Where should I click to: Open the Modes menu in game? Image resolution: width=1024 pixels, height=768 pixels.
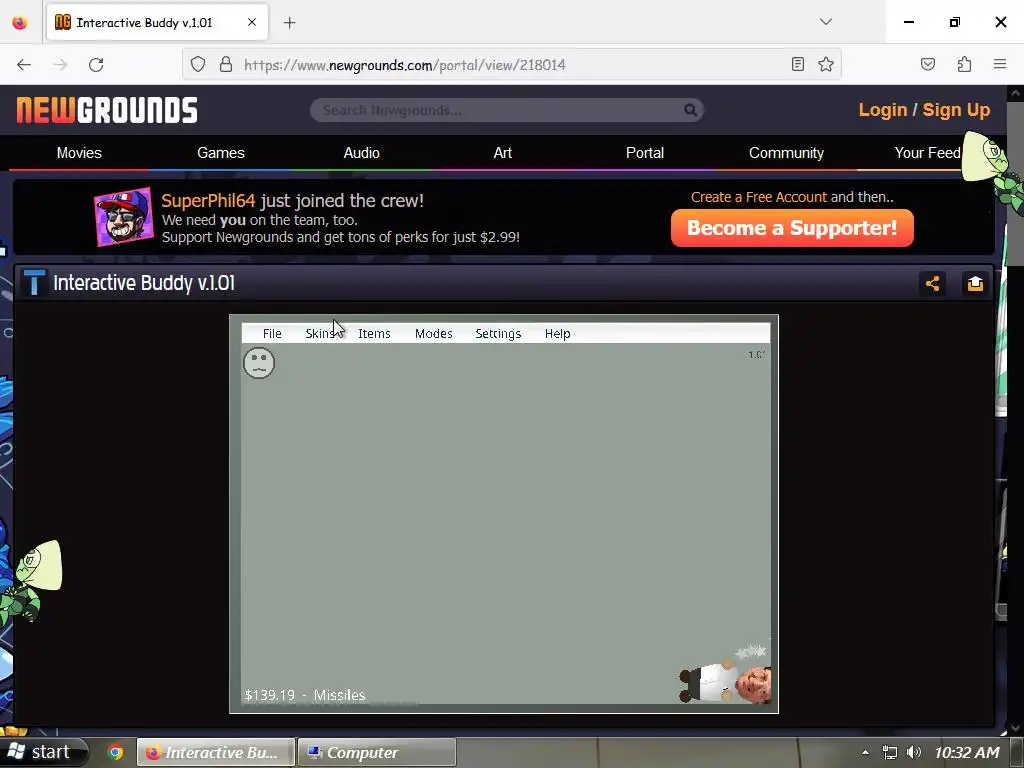tap(434, 334)
